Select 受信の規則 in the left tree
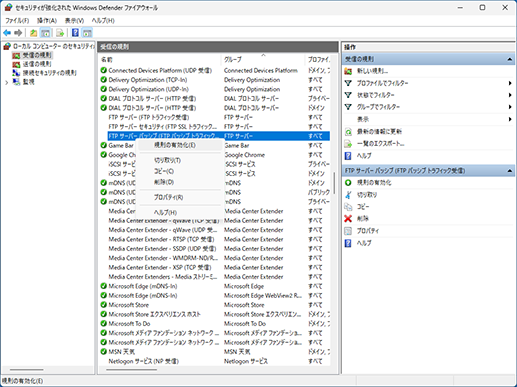 coord(37,55)
